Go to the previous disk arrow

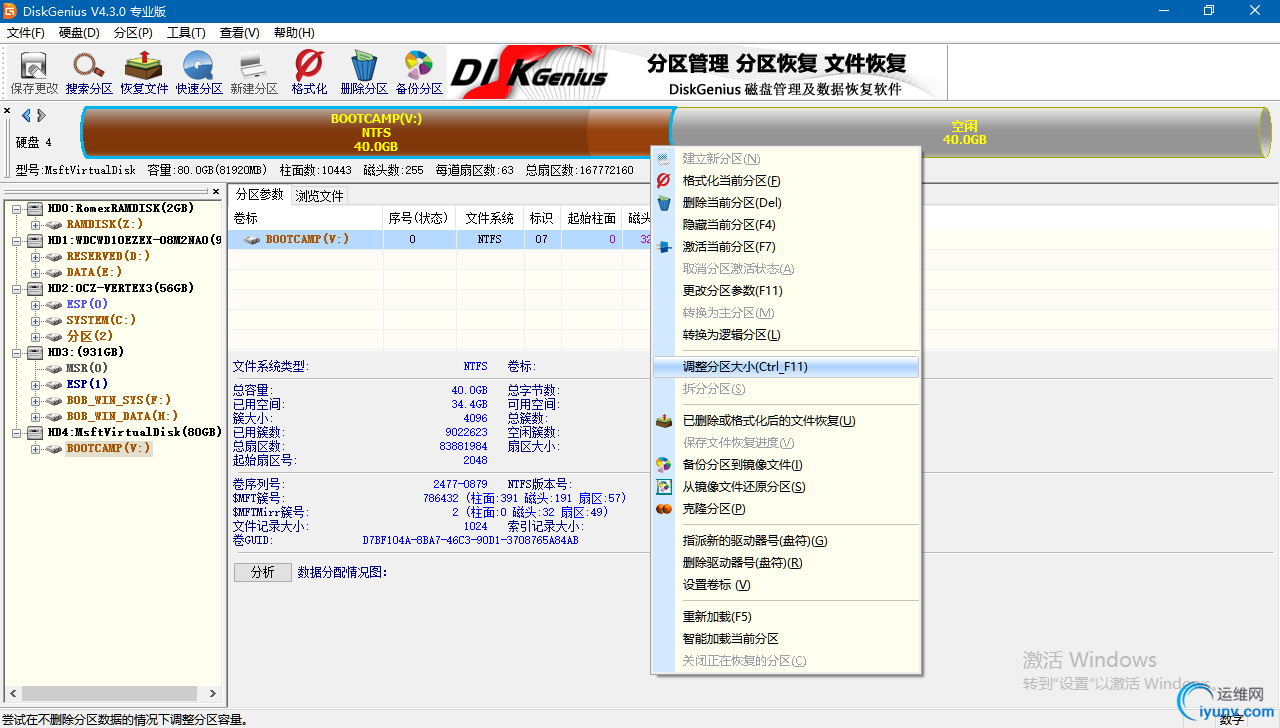pyautogui.click(x=26, y=115)
